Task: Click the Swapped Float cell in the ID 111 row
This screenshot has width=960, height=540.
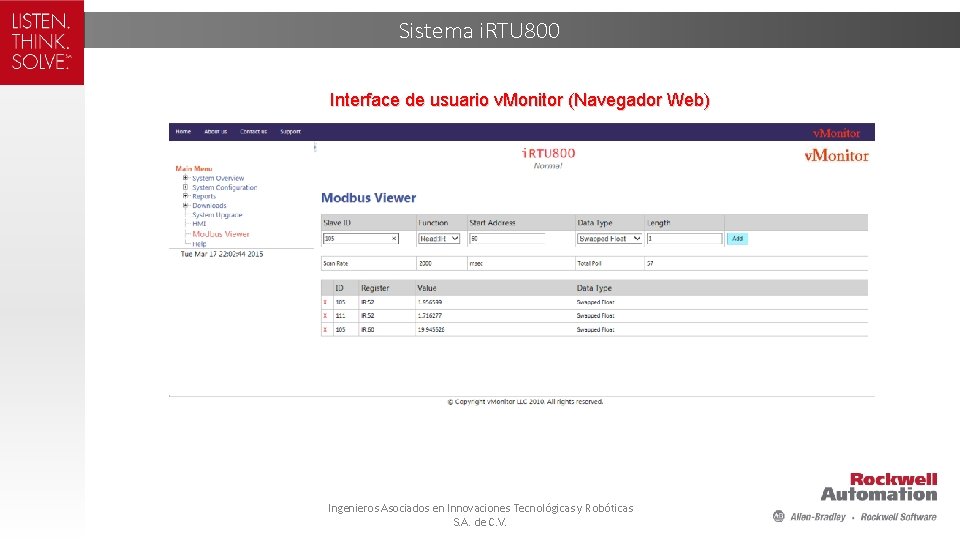Action: [x=595, y=316]
